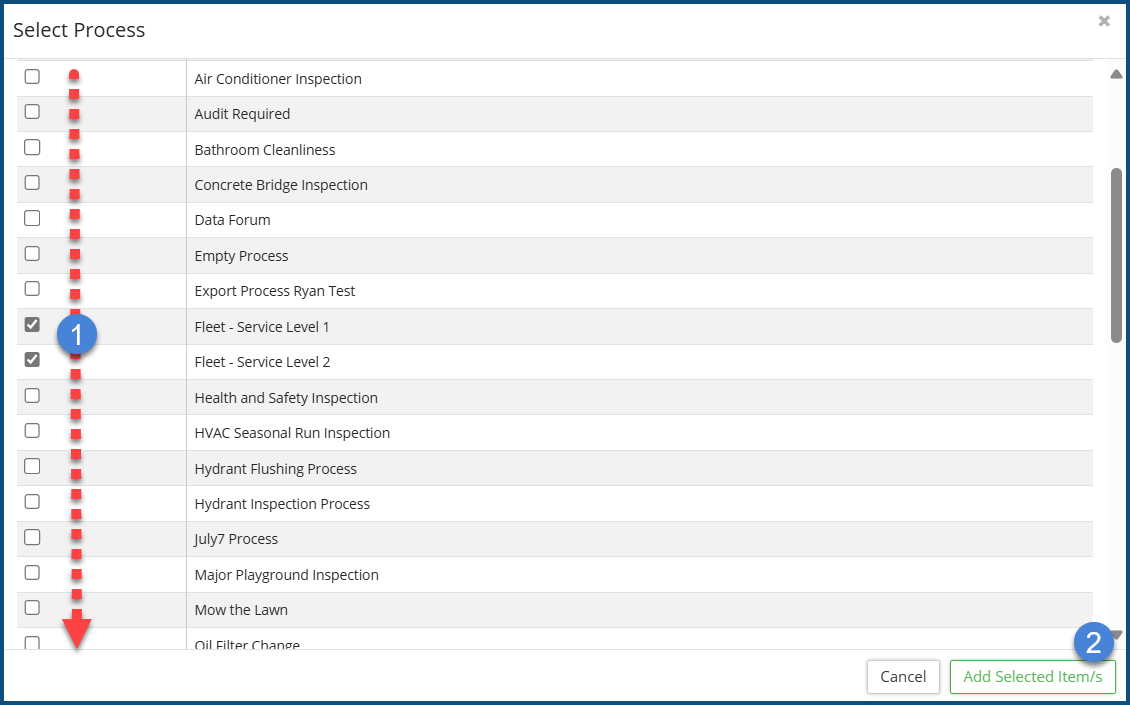
Task: Uncheck Fleet - Service Level 1
Action: 32,325
